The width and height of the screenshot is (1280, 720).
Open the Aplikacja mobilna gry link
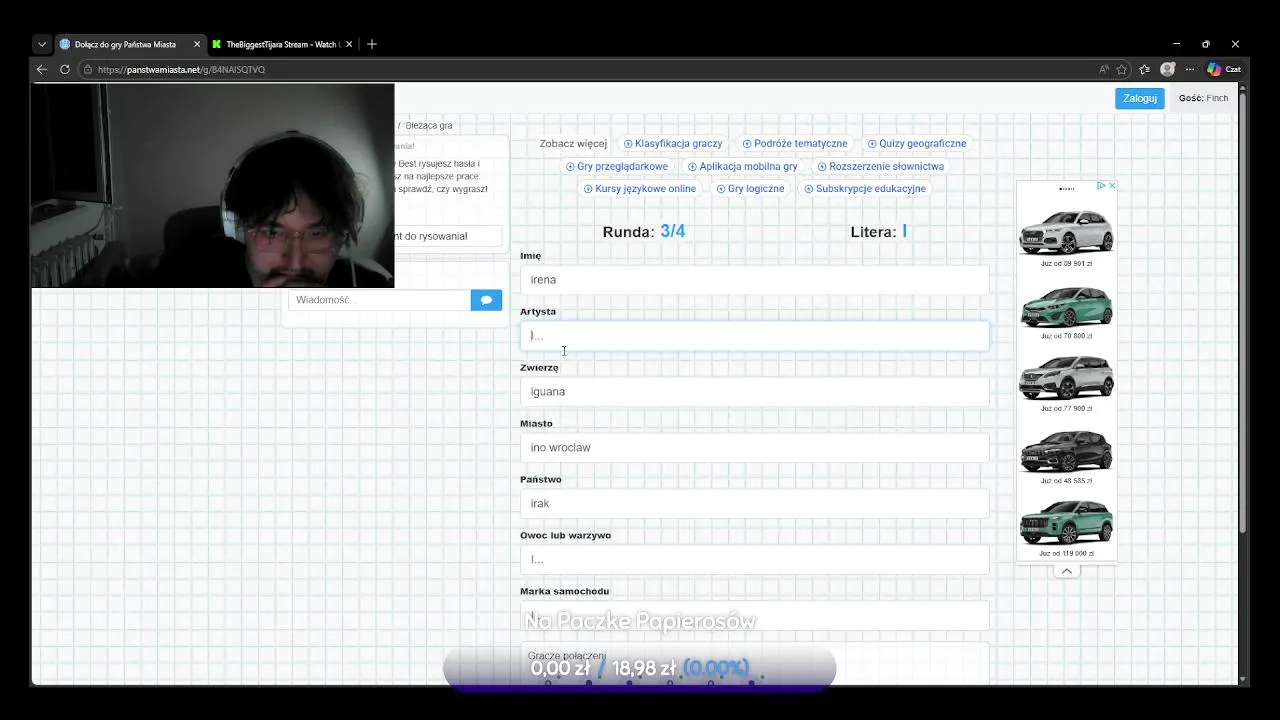pyautogui.click(x=743, y=166)
